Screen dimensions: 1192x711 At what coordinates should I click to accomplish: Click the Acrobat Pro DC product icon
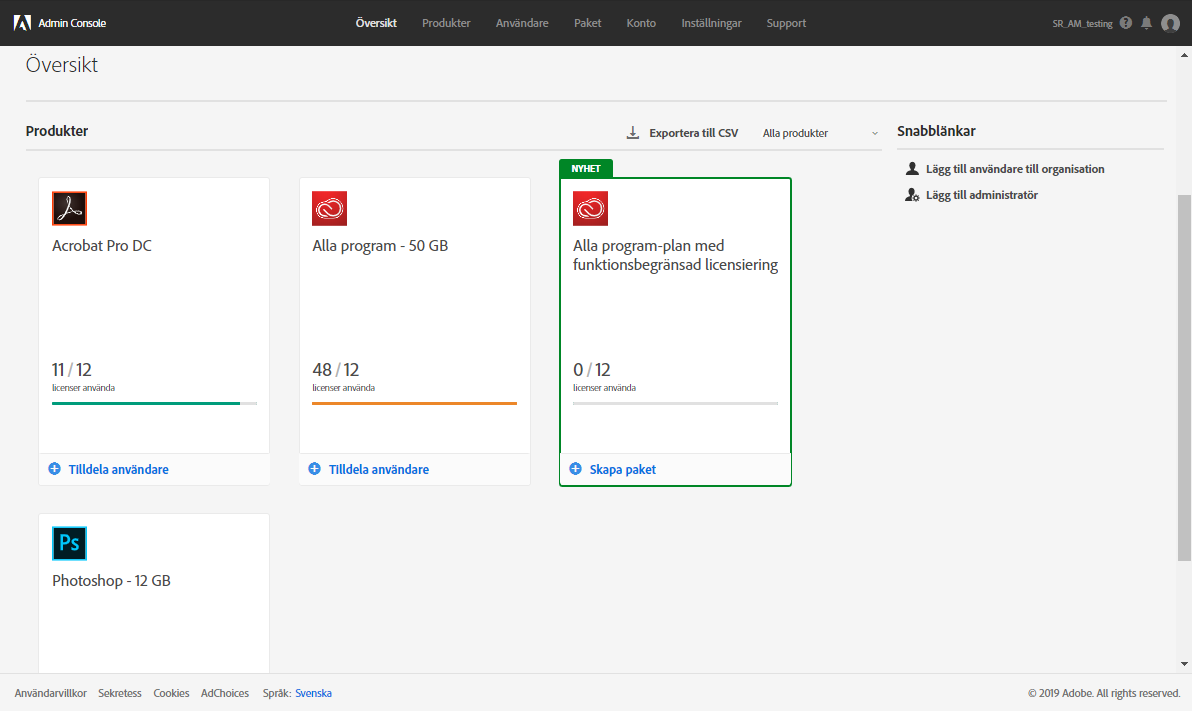[x=69, y=208]
